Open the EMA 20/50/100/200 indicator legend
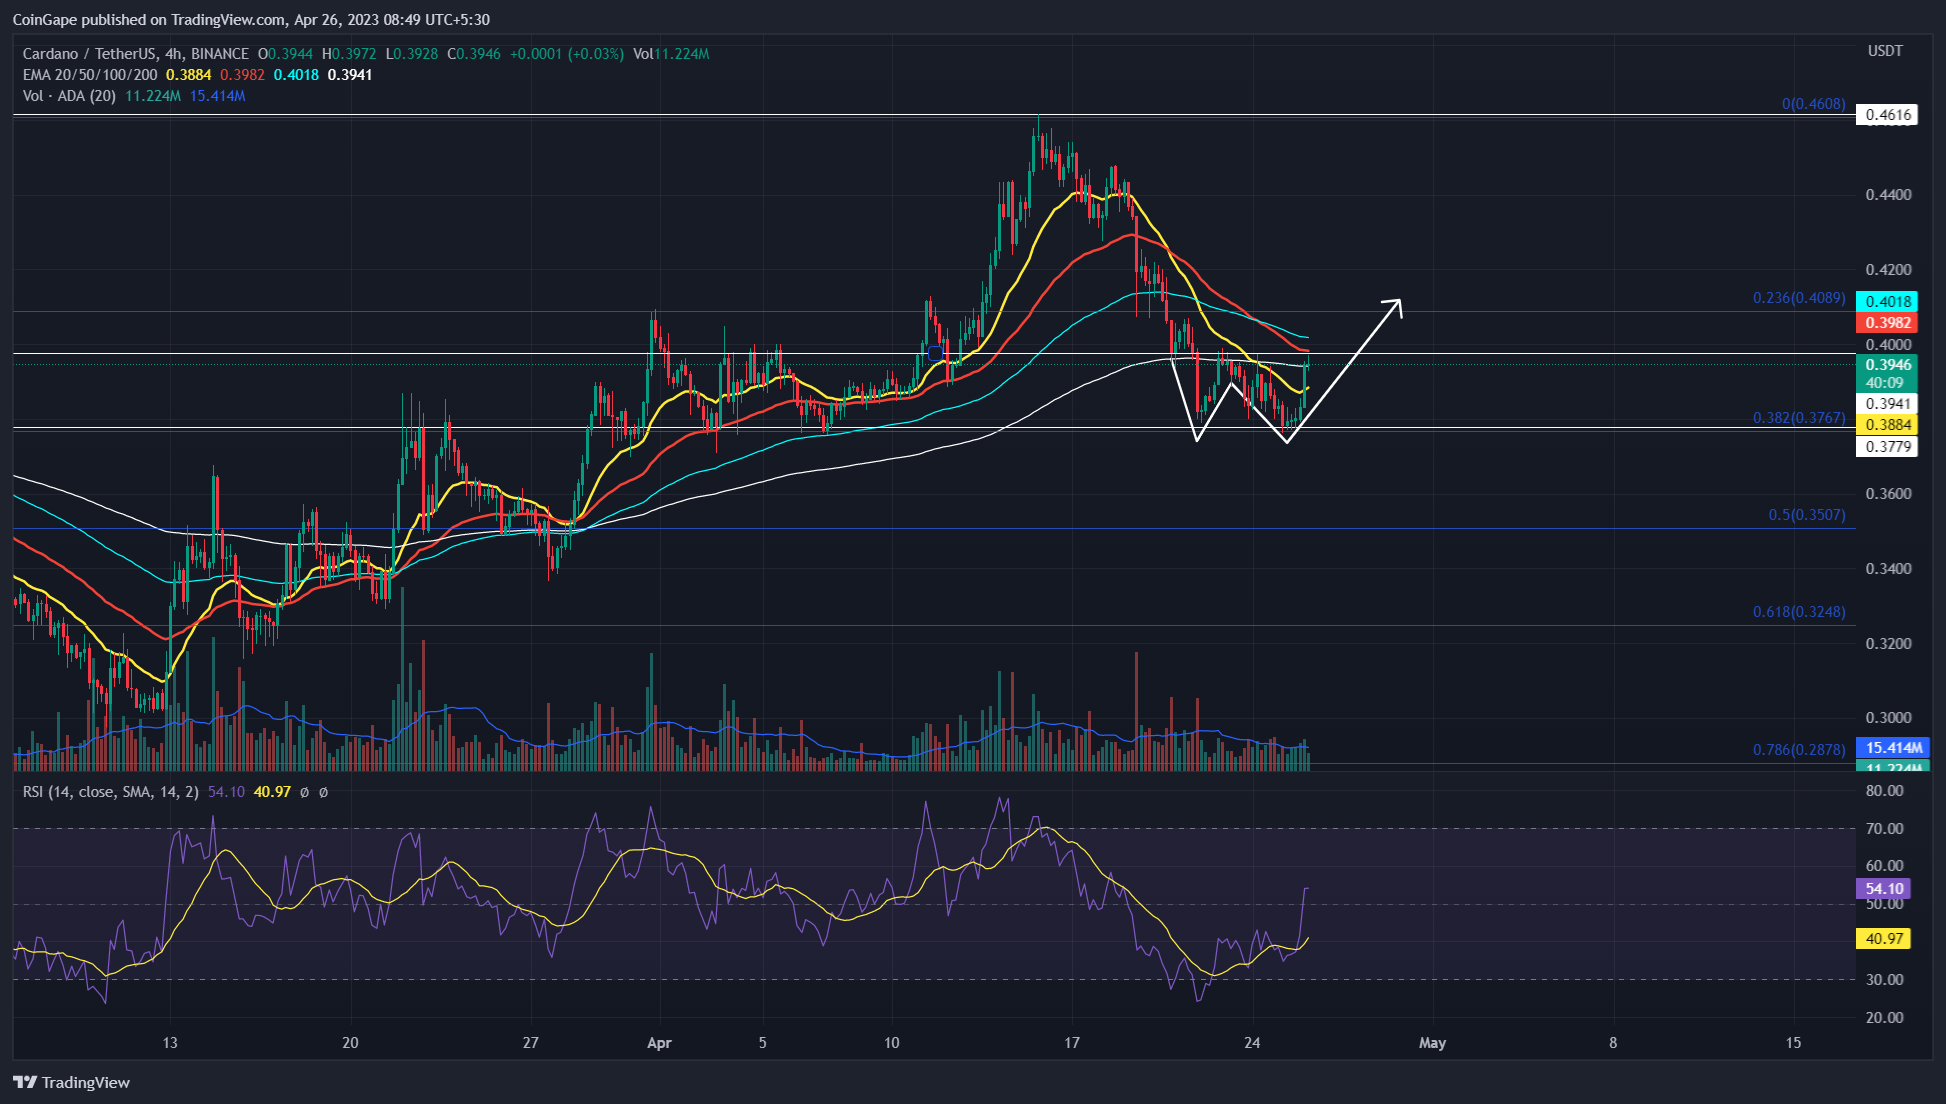 (90, 75)
